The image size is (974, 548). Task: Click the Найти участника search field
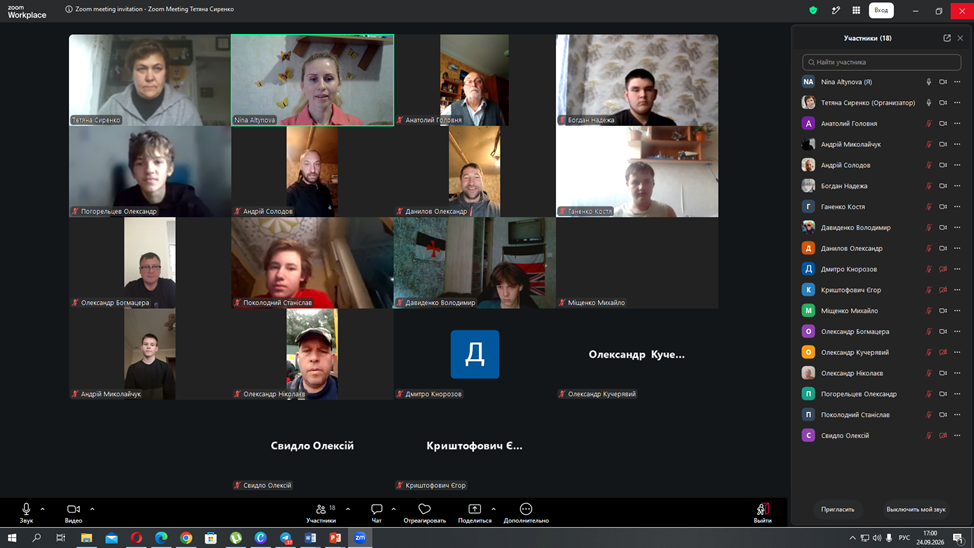coord(881,62)
